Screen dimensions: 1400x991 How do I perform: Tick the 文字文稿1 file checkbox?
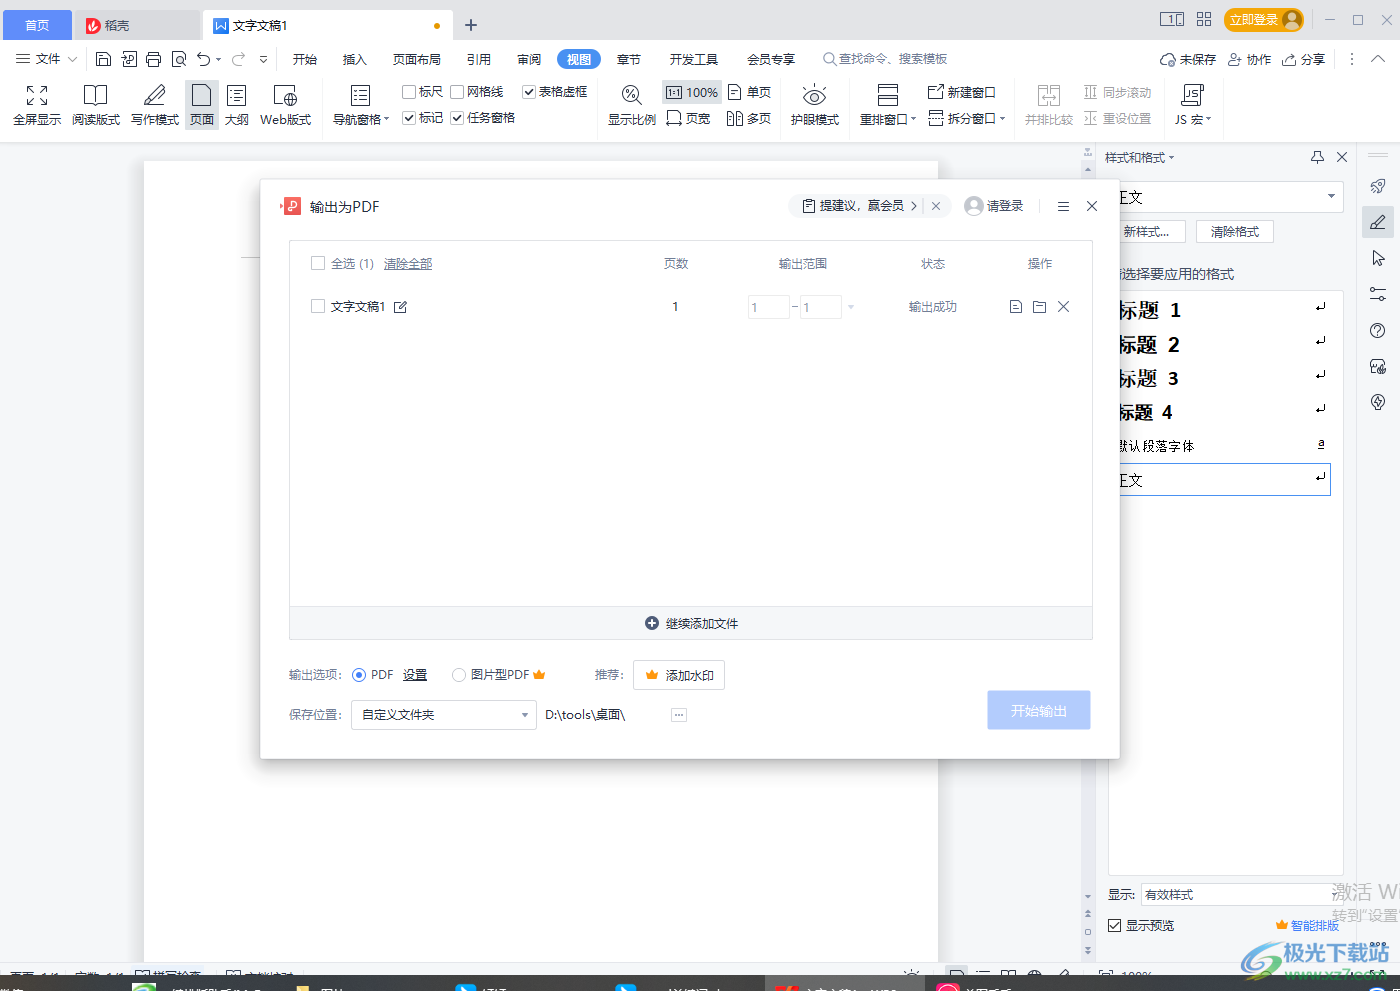tap(318, 306)
